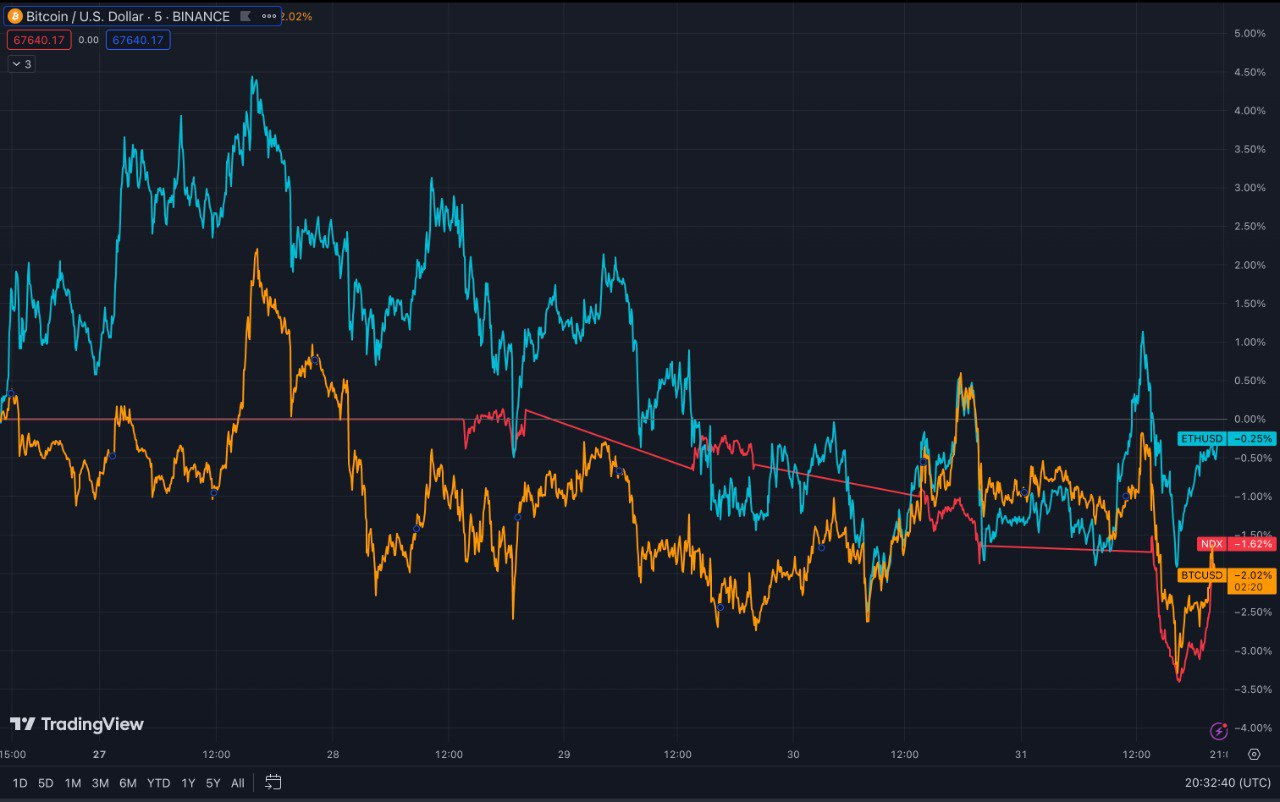Click the red sell price 67640.17

pos(38,40)
